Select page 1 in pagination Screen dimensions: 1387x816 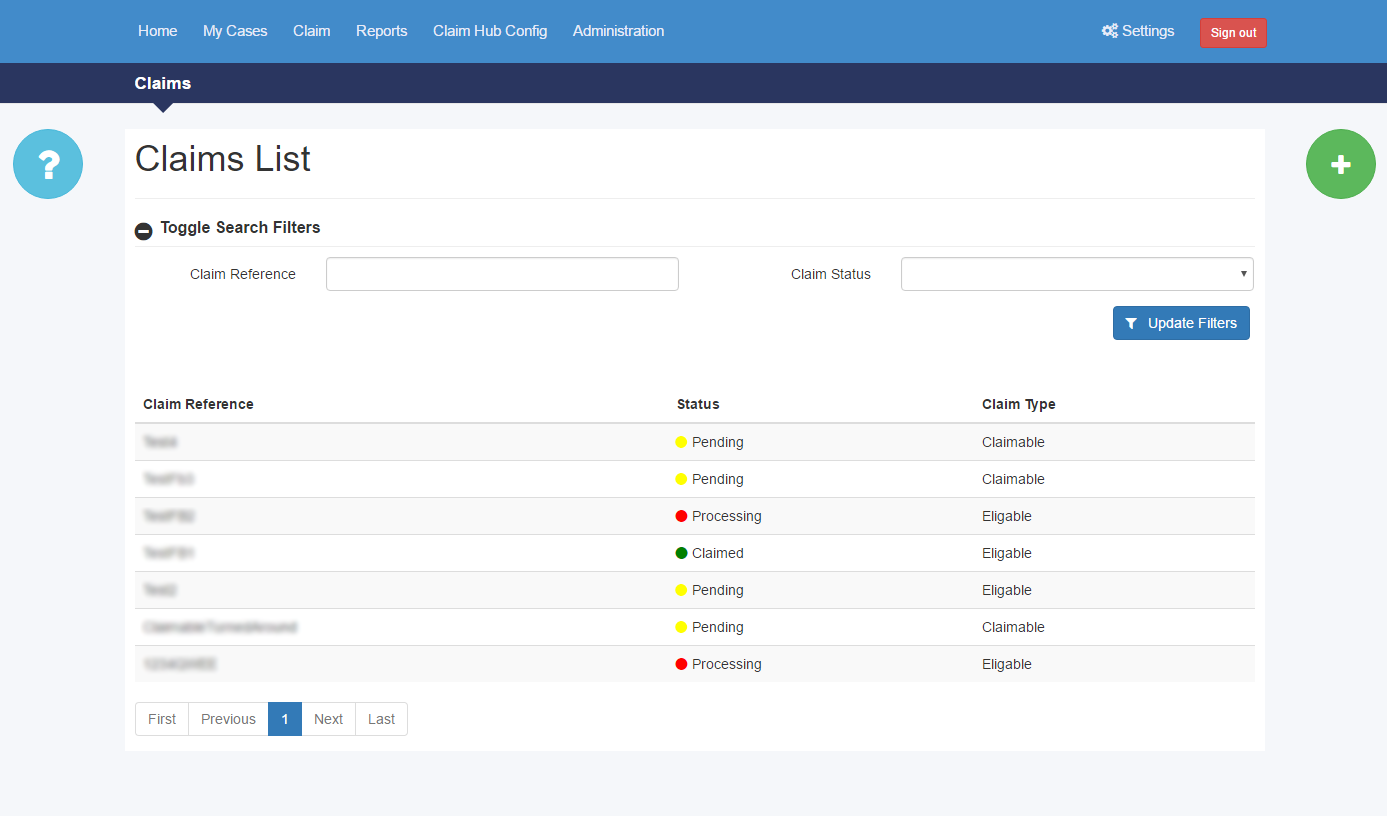[285, 719]
